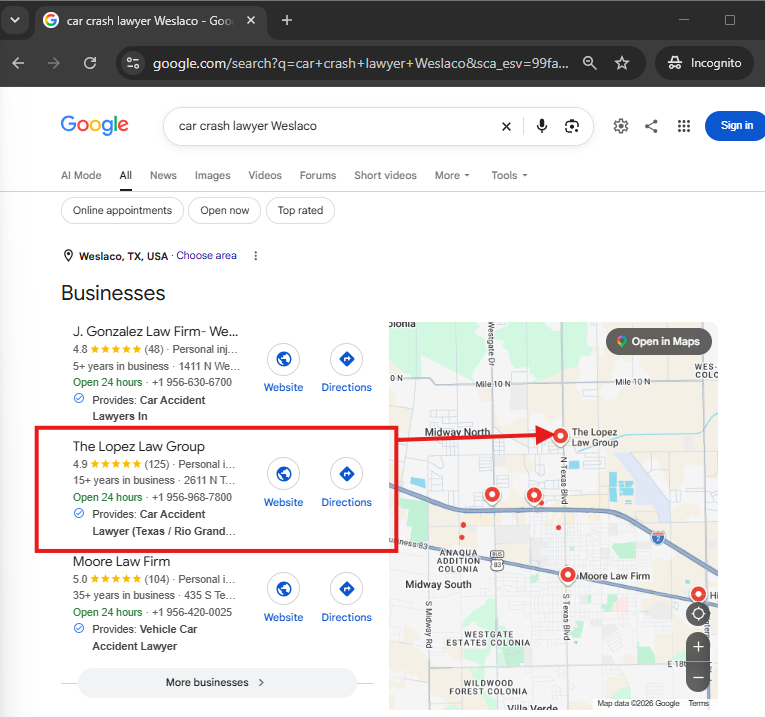Image resolution: width=765 pixels, height=717 pixels.
Task: Open The Lopez Law Group listing
Action: pos(139,447)
